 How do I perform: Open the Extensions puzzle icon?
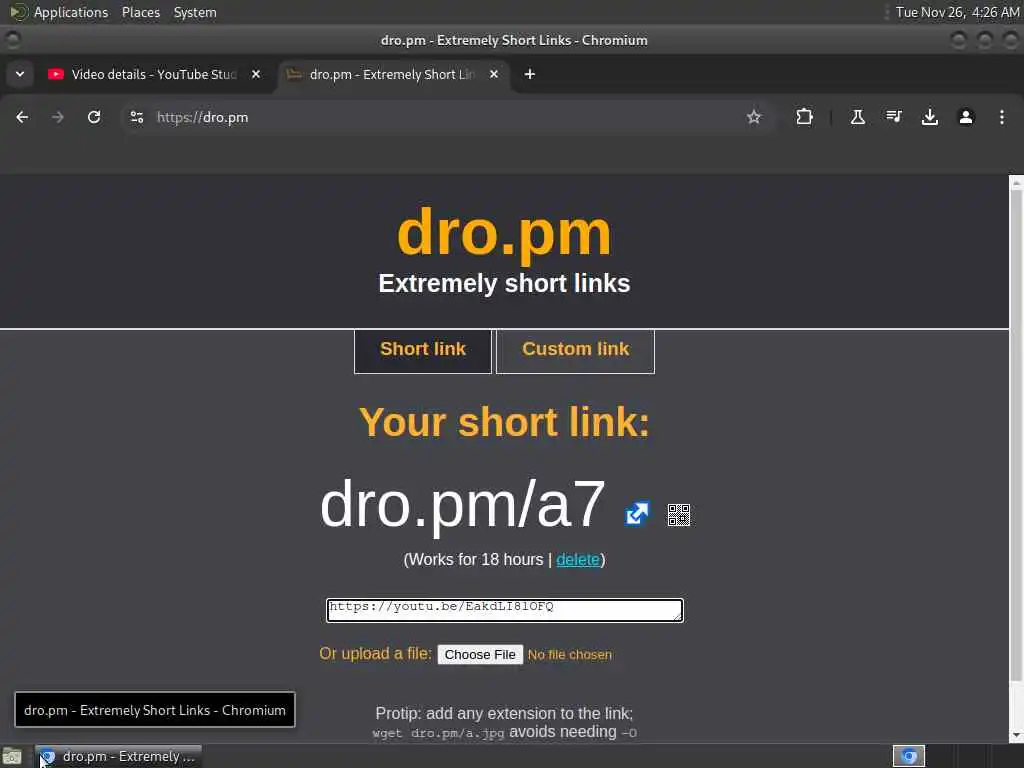point(805,118)
